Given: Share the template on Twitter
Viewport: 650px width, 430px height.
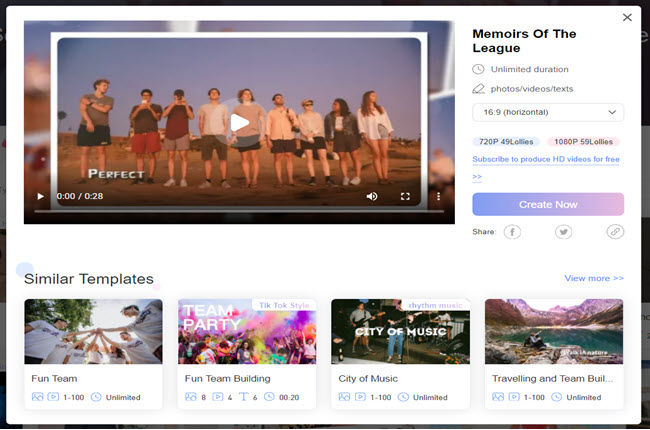Looking at the screenshot, I should [564, 232].
